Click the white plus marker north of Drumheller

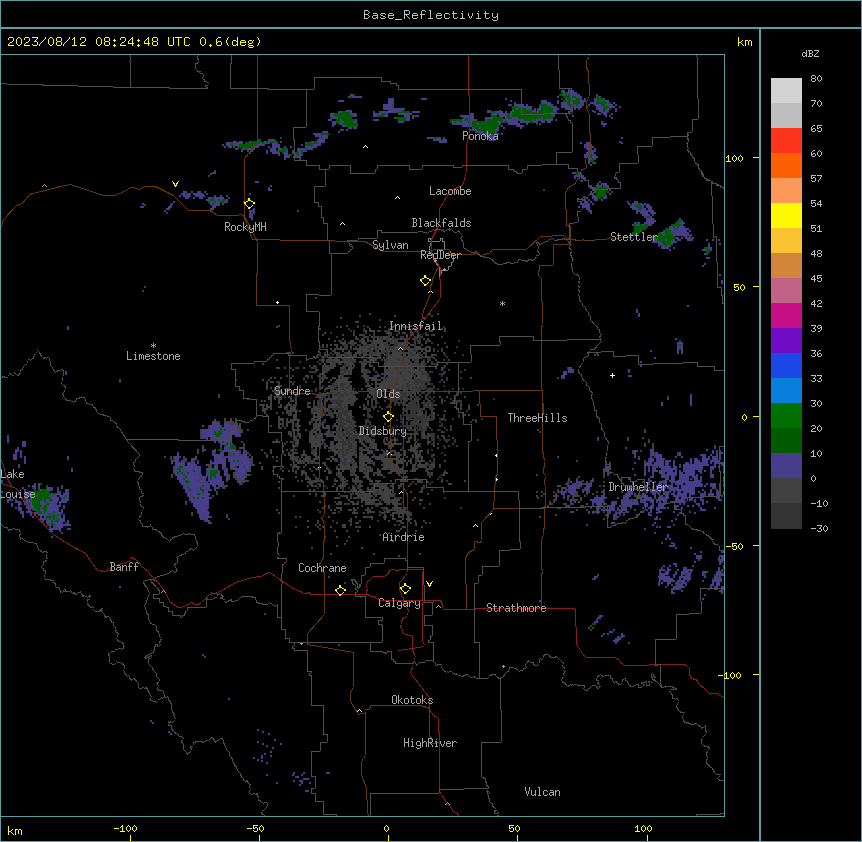coord(612,375)
